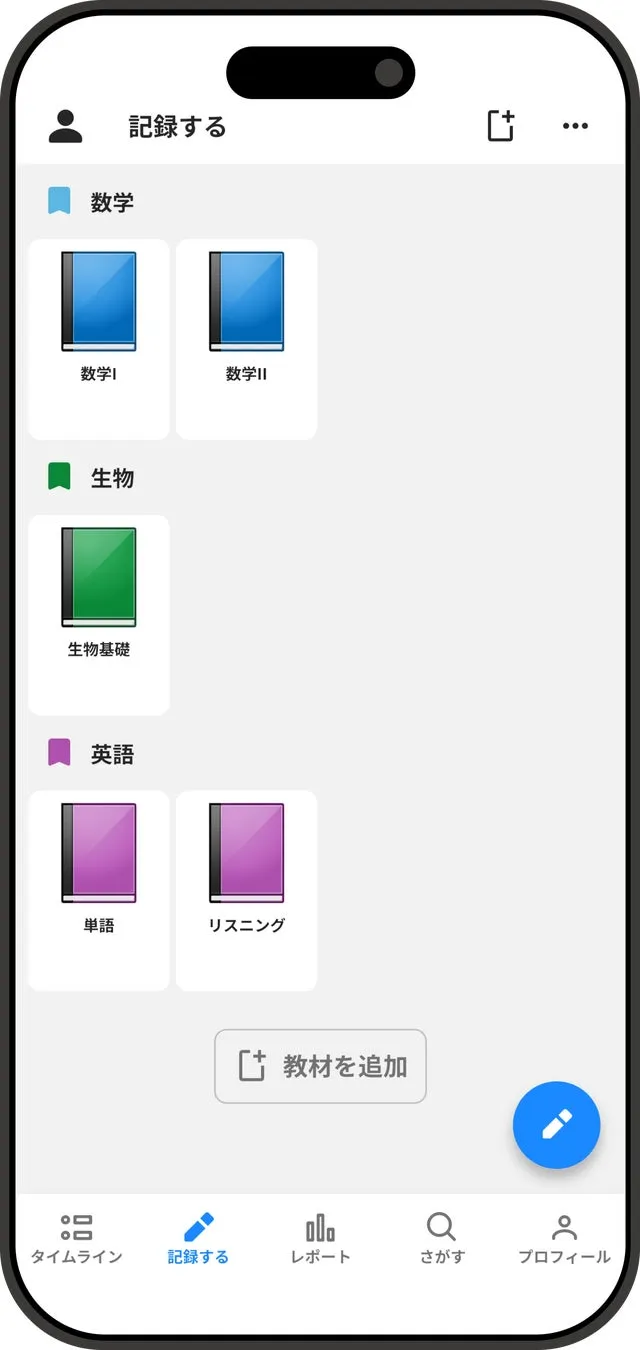Tap the タイムライン timeline icon
This screenshot has height=1350, width=640.
[x=76, y=1225]
